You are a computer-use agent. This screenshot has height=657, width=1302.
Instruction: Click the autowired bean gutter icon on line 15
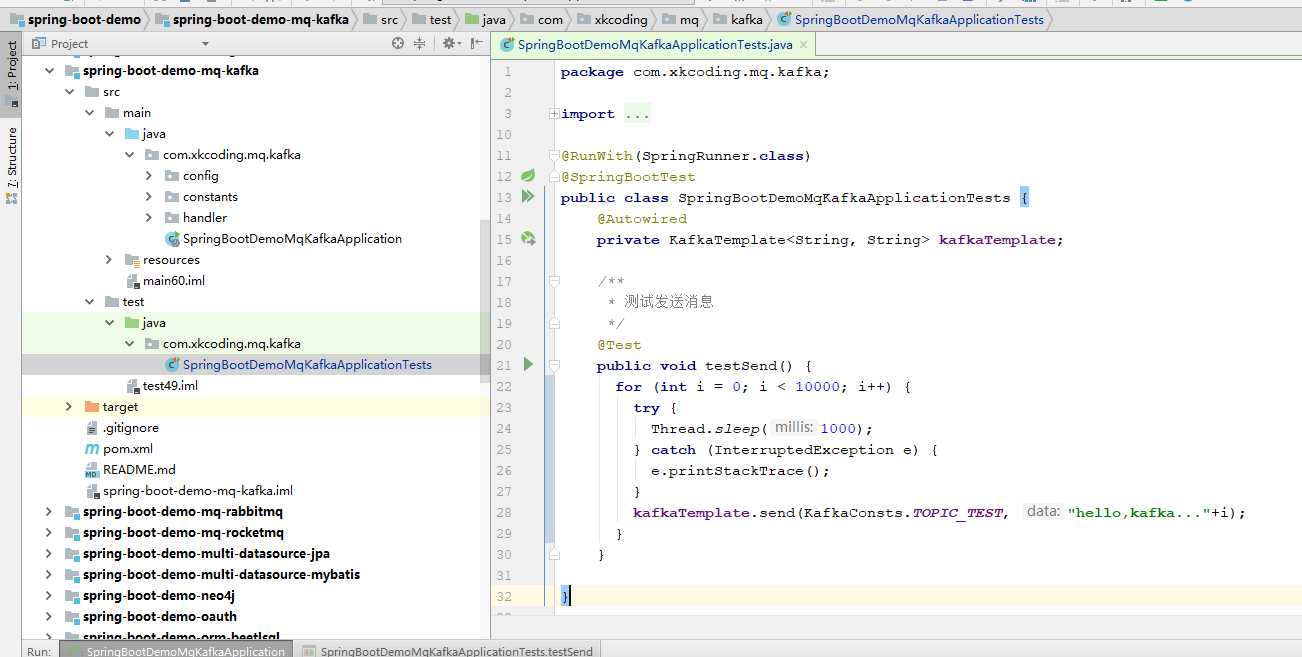point(528,239)
